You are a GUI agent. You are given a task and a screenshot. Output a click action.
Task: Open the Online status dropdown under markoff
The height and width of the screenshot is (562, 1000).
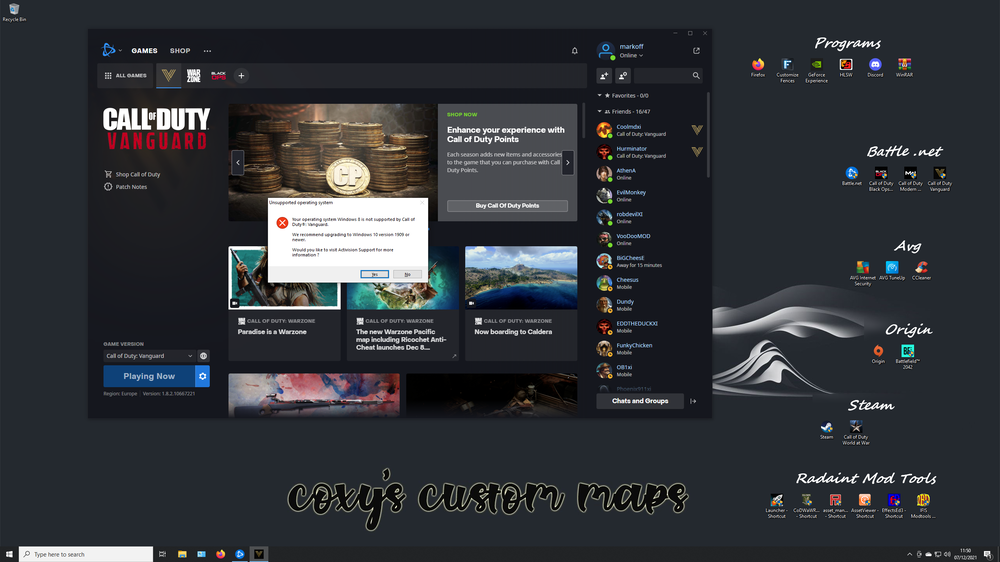631,55
